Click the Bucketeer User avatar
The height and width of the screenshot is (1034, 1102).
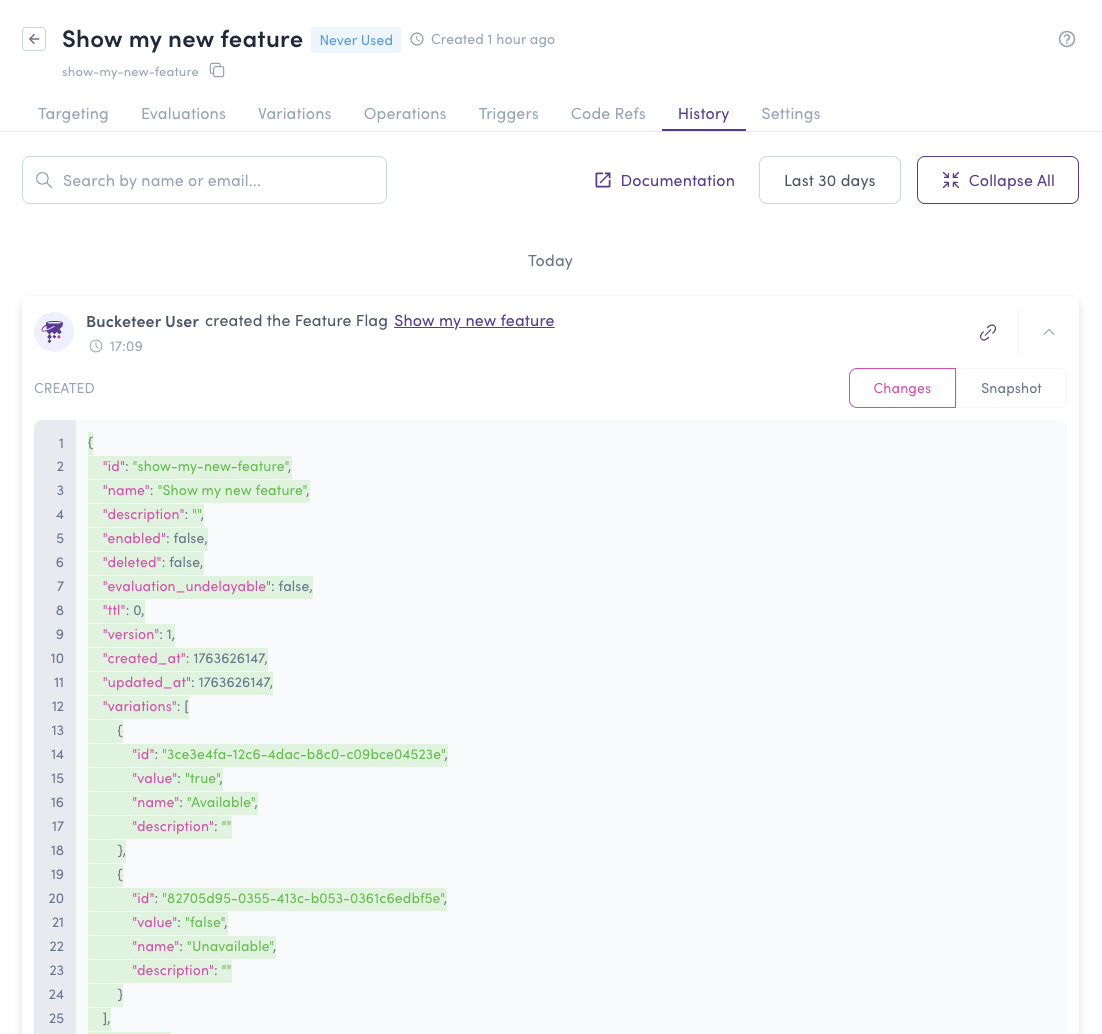click(54, 332)
